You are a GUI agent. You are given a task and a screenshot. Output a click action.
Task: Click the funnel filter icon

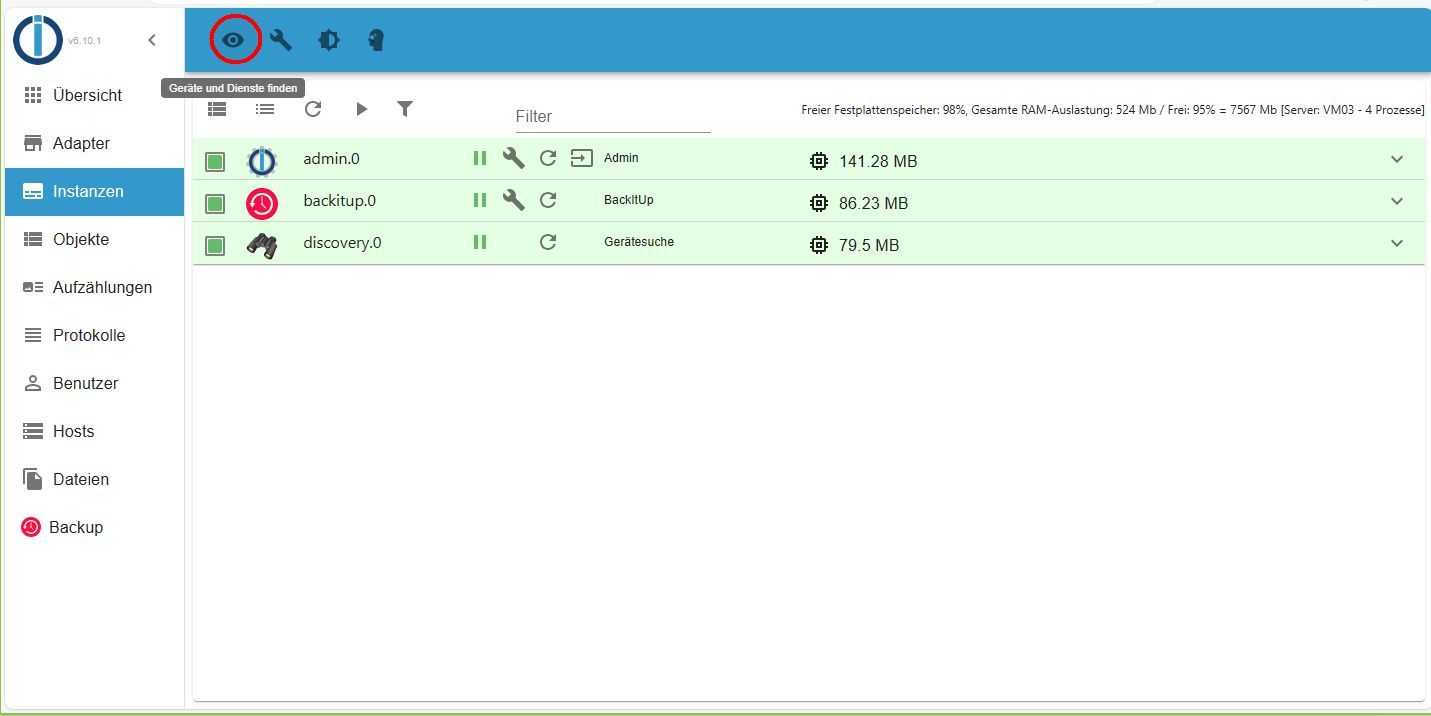405,109
